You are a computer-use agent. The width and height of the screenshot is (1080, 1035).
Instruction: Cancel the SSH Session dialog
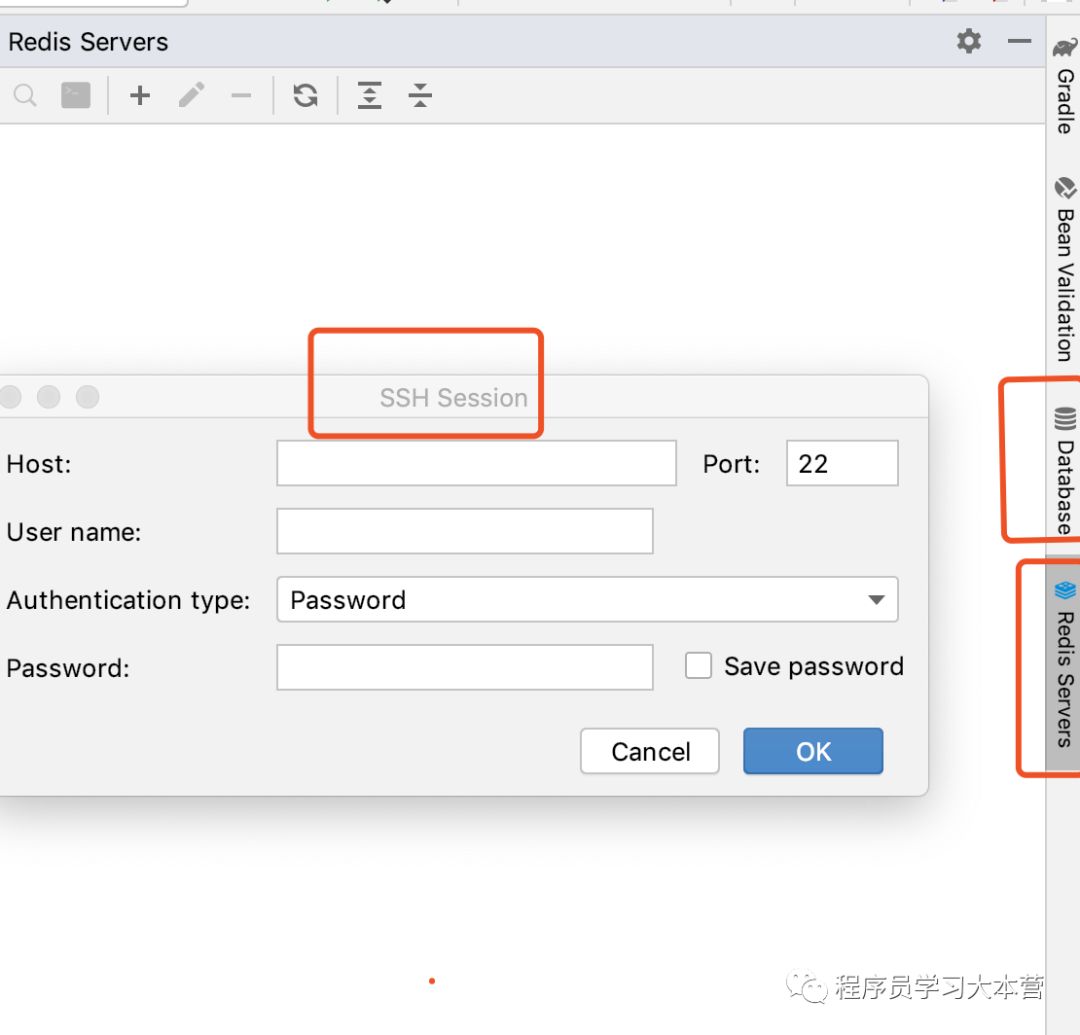click(x=650, y=751)
